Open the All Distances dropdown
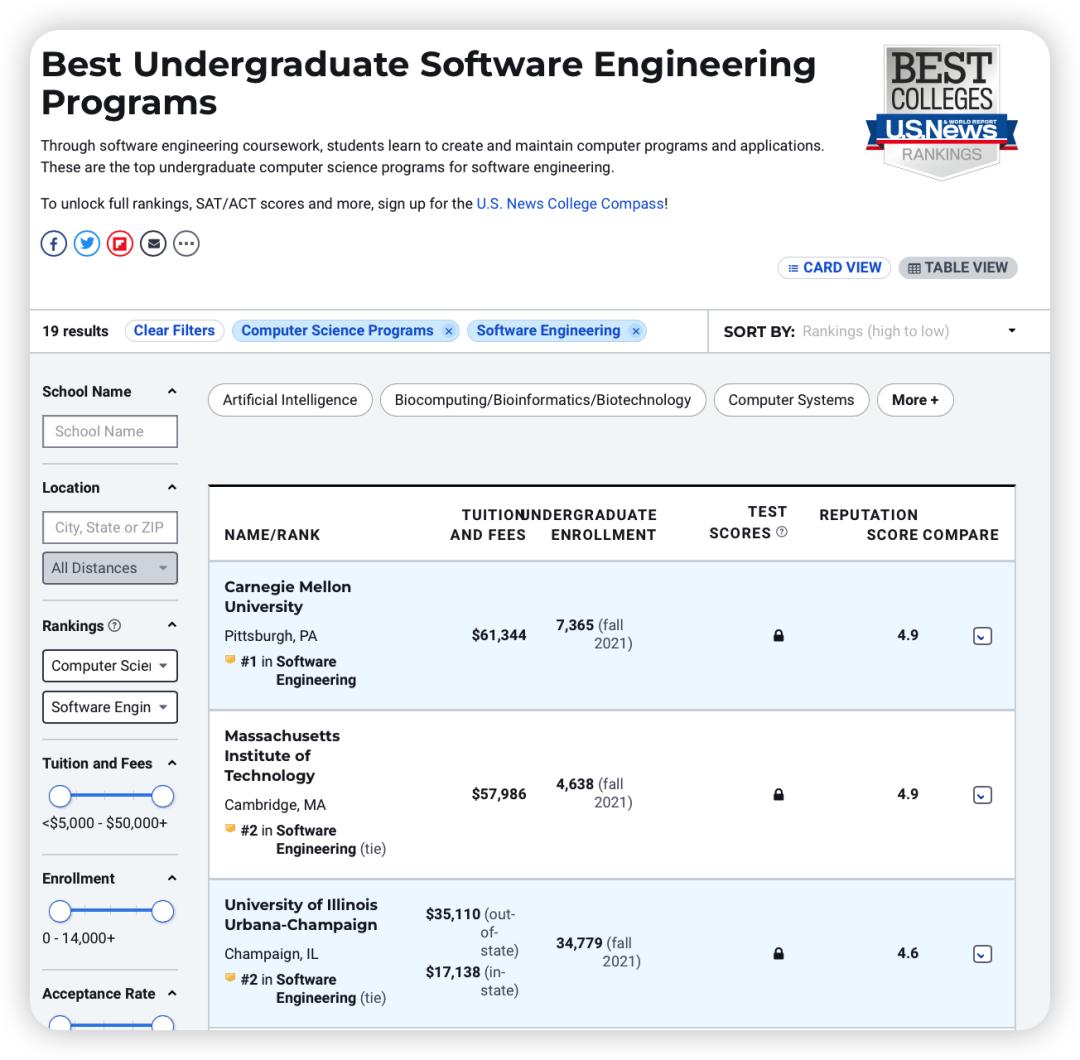Screen dimensions: 1080x1060 pyautogui.click(x=109, y=568)
